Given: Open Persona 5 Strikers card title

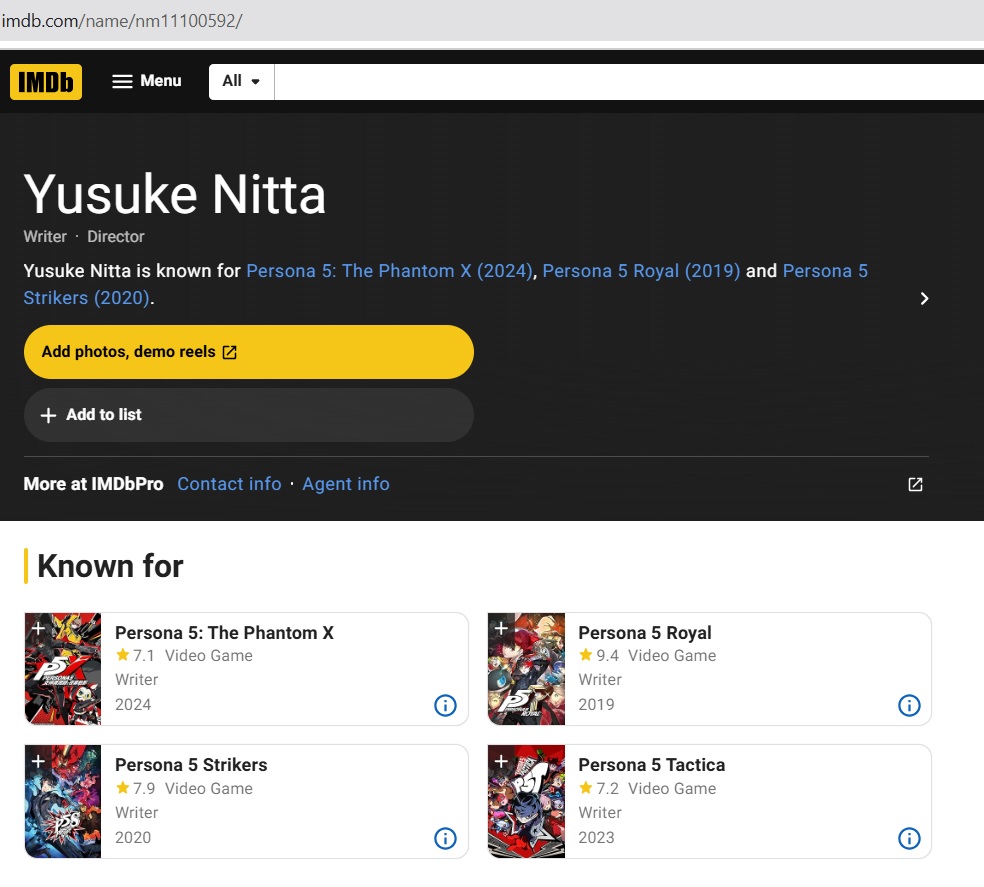Looking at the screenshot, I should (191, 765).
